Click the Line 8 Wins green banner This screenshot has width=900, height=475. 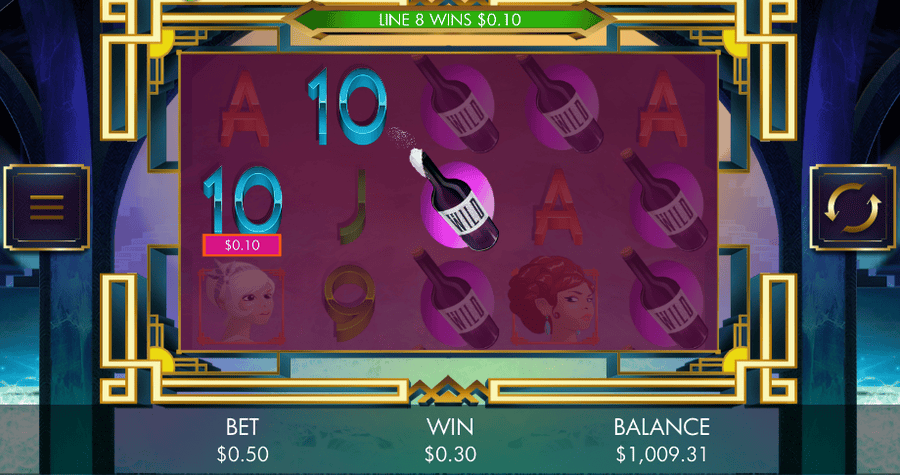(449, 20)
